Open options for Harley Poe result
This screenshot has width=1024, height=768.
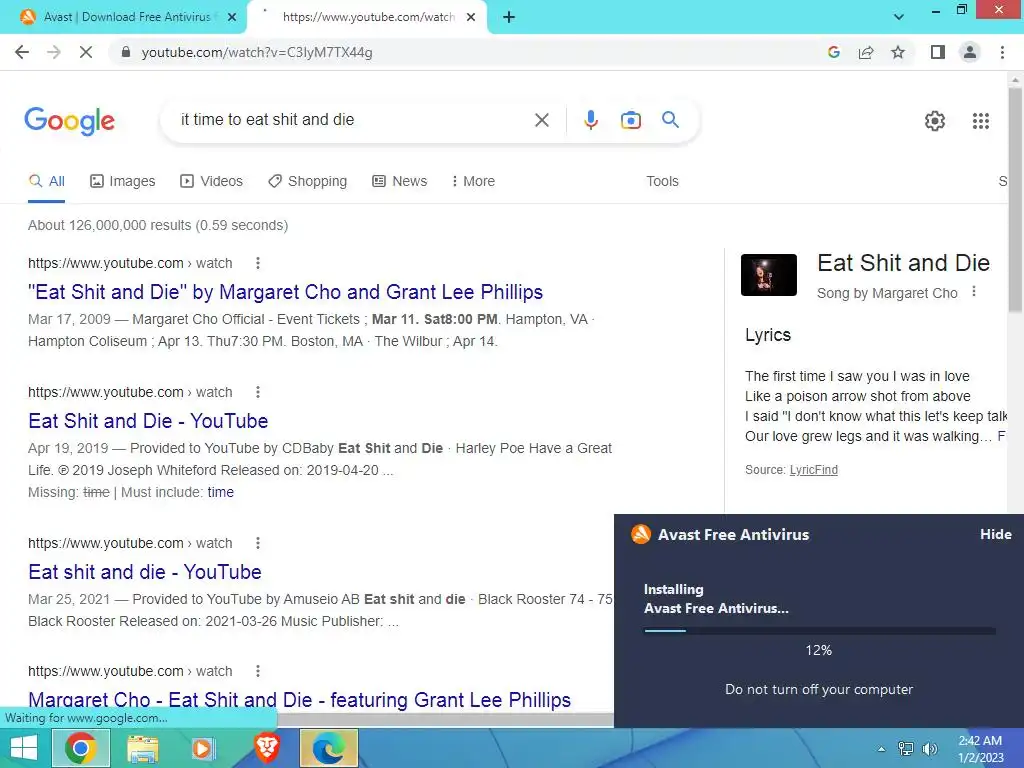258,392
